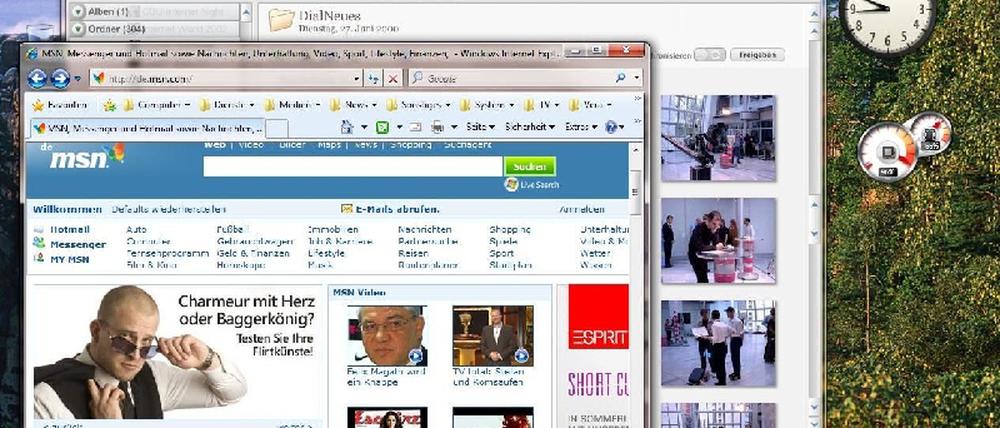Image resolution: width=1000 pixels, height=428 pixels.
Task: Open the Lifestyle link
Action: (x=326, y=253)
